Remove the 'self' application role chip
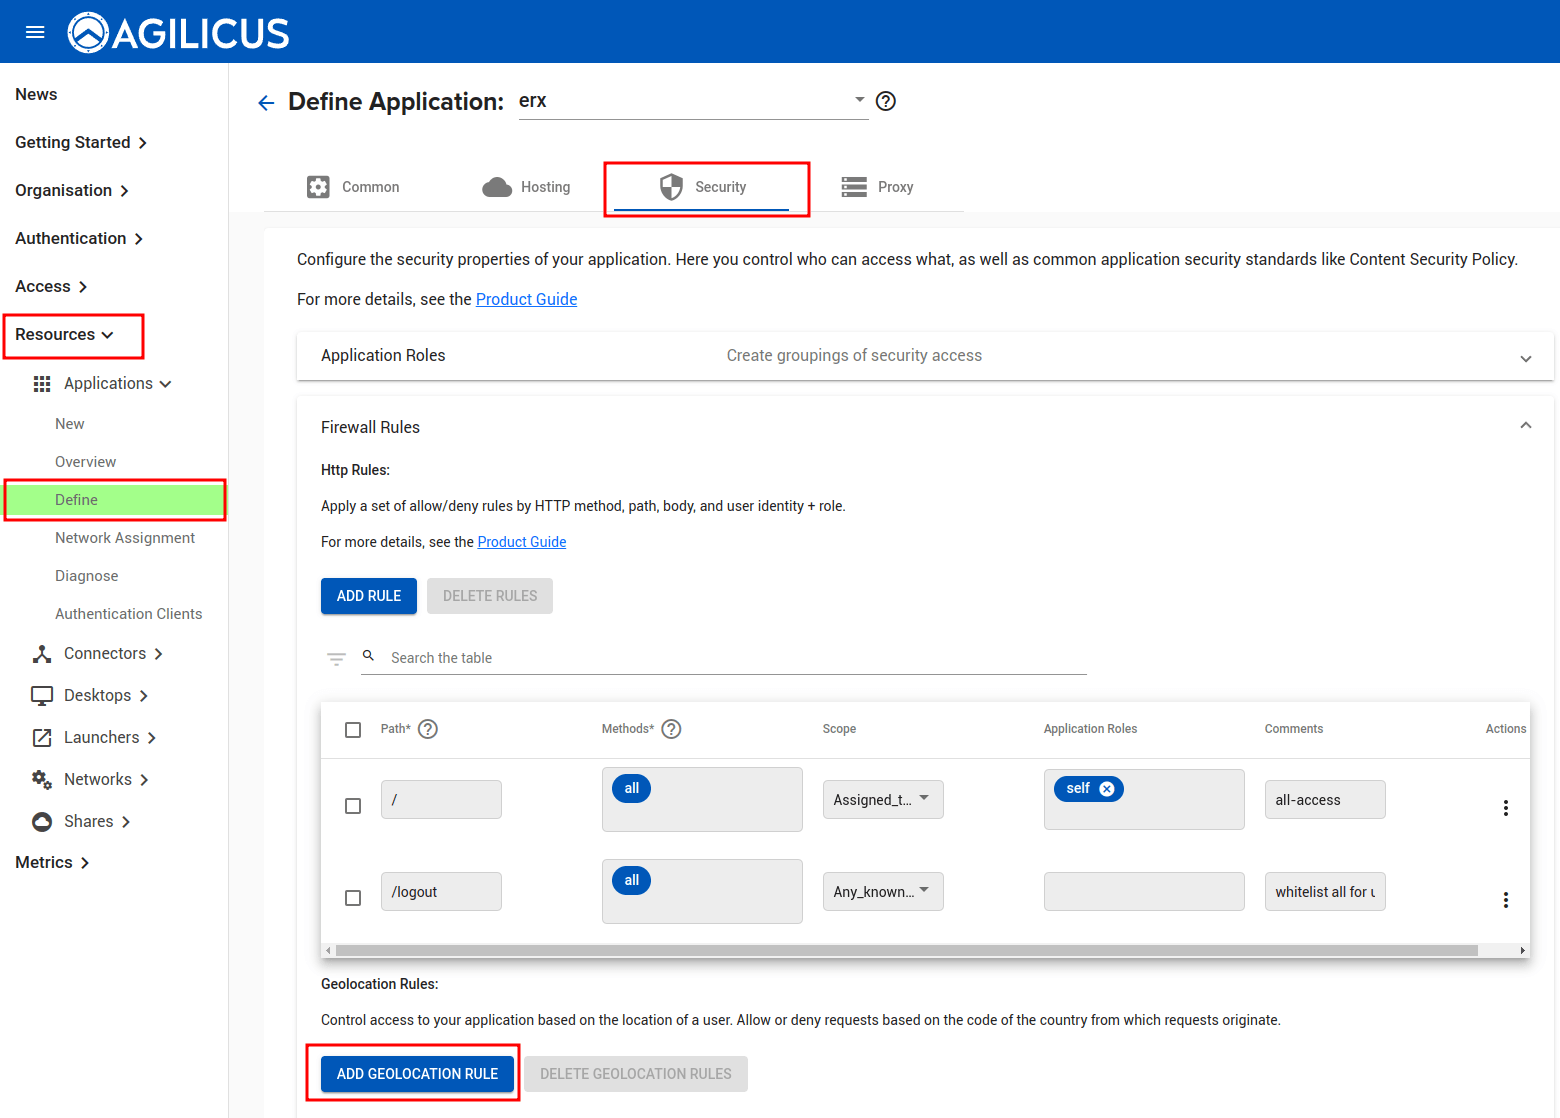The image size is (1560, 1118). pyautogui.click(x=1107, y=789)
